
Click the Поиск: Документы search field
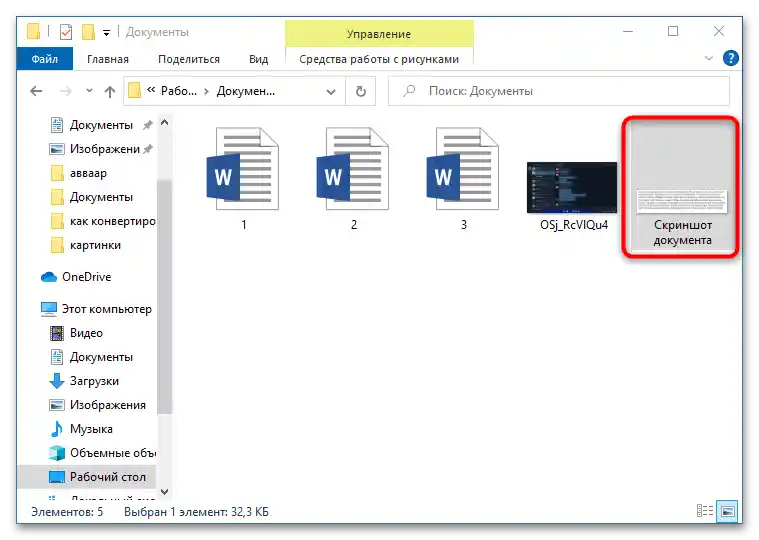[x=559, y=91]
